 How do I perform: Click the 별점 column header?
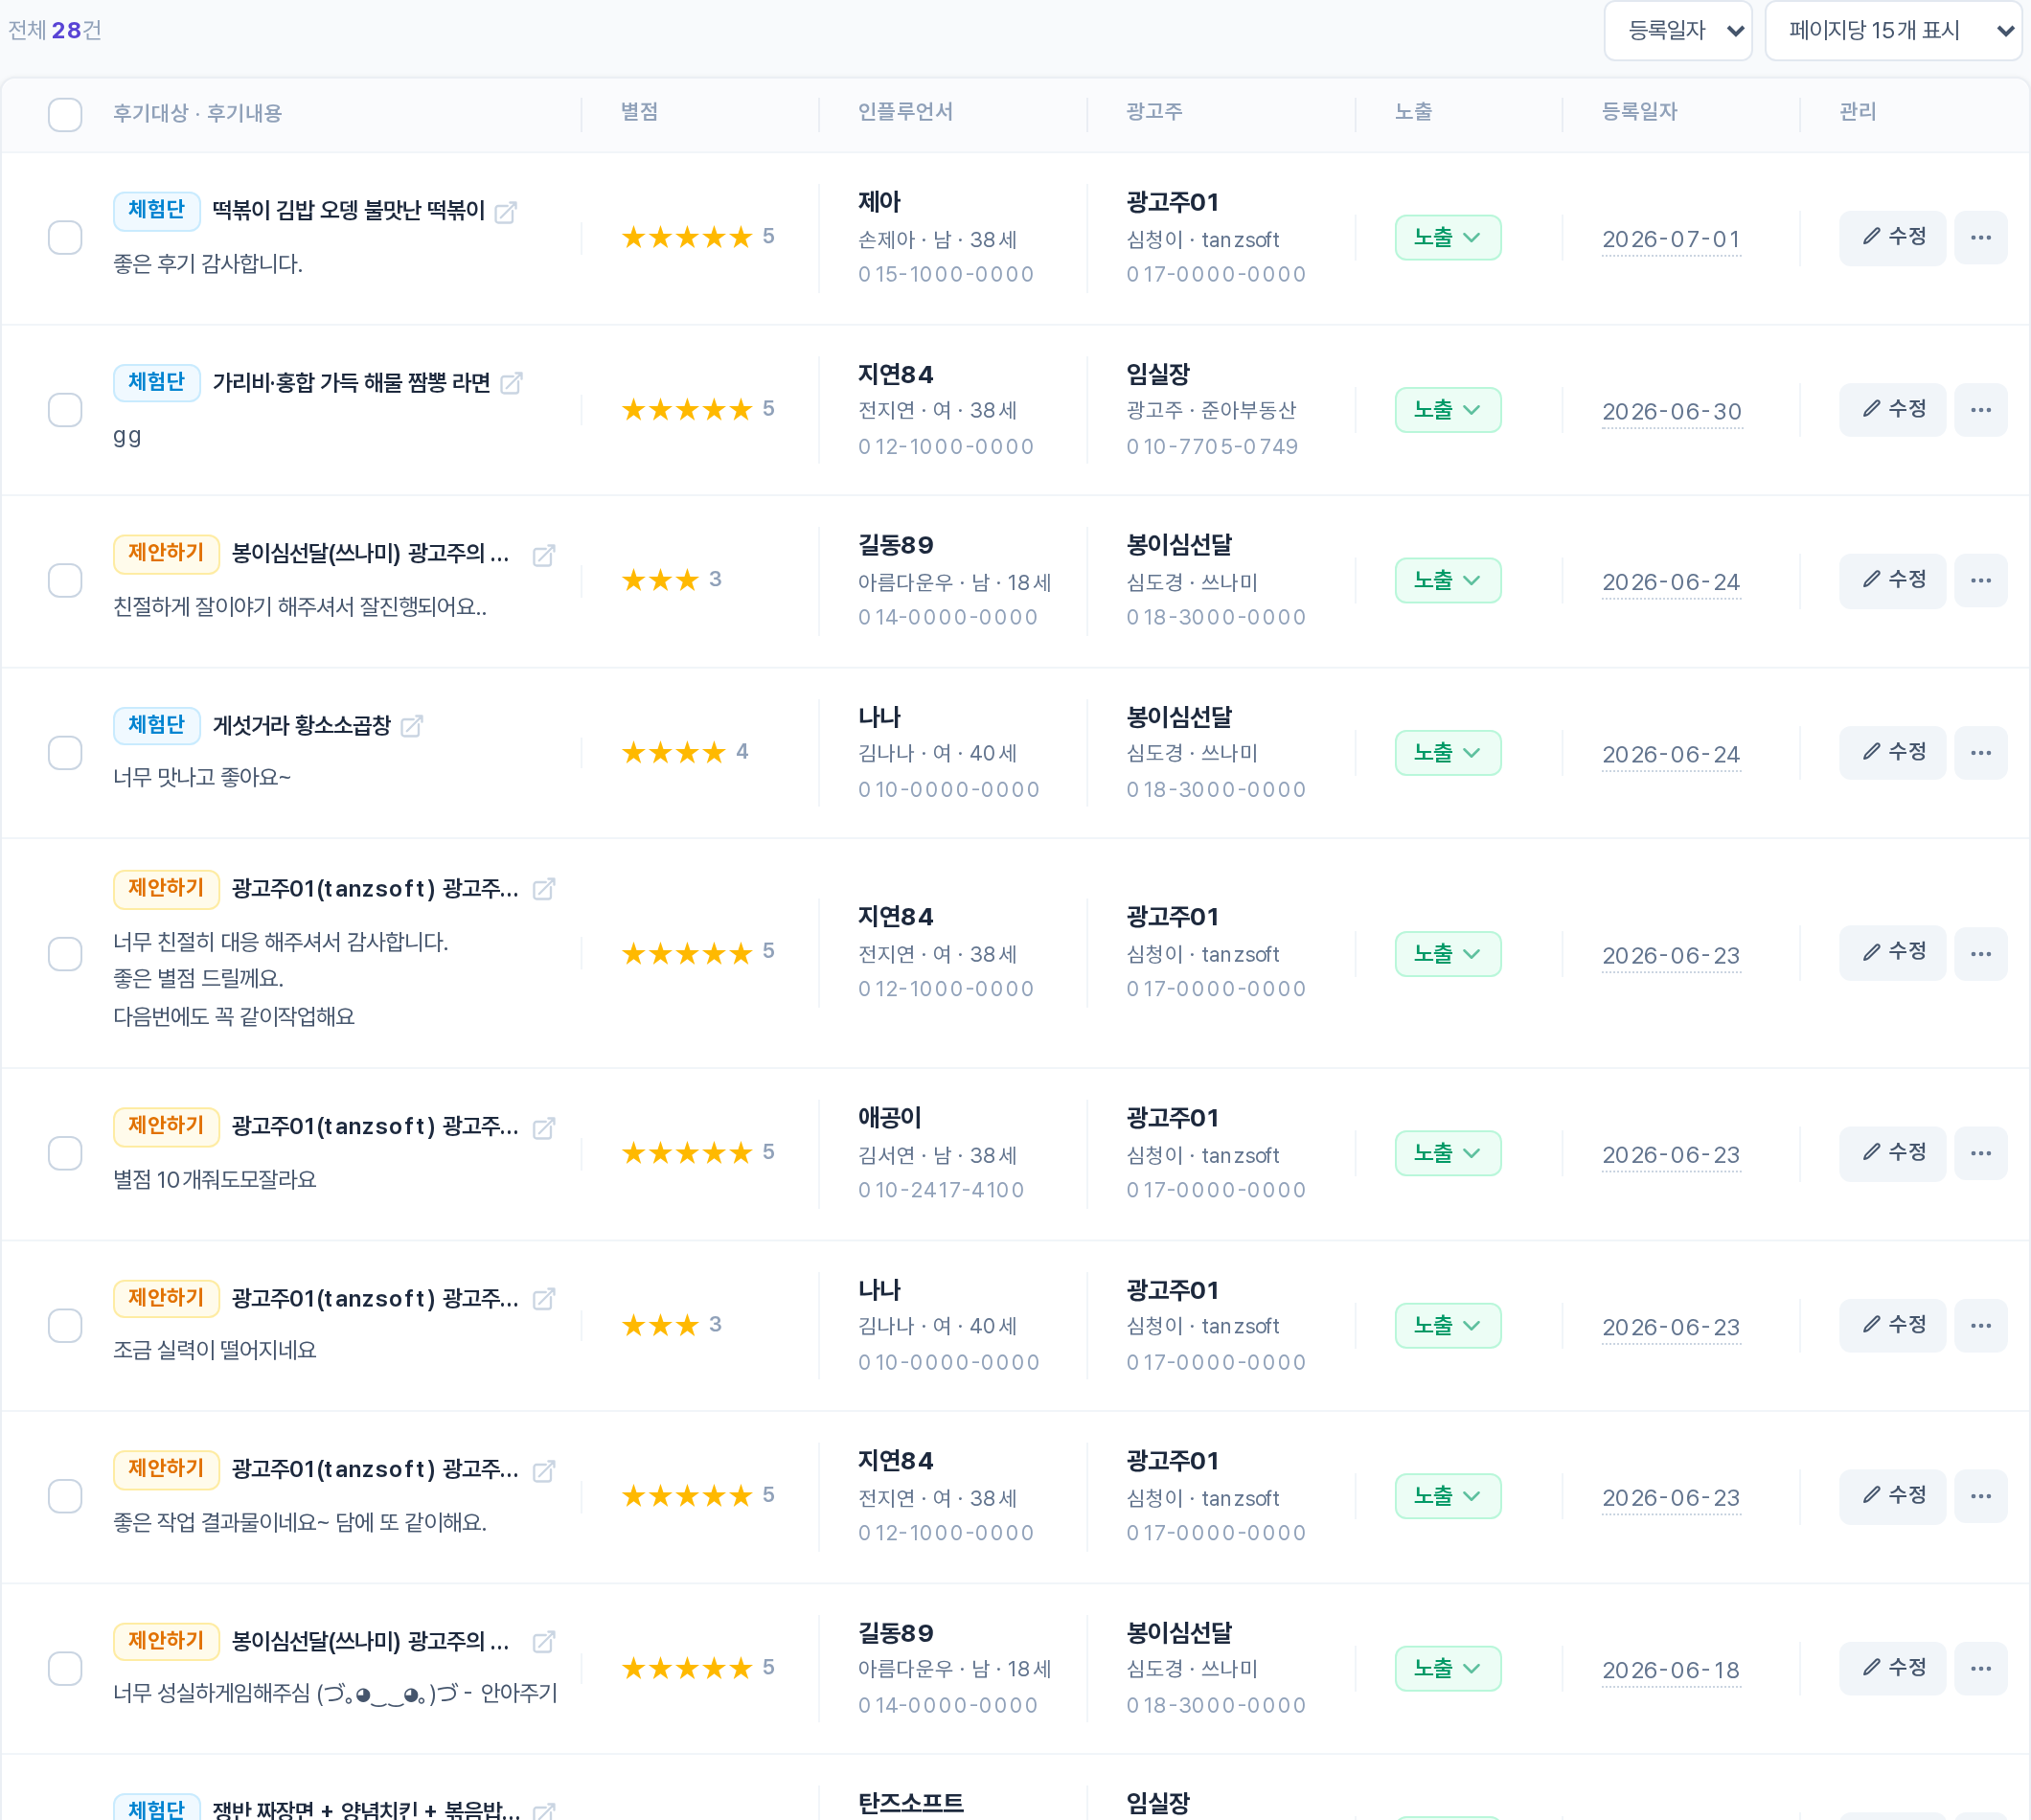[x=639, y=112]
